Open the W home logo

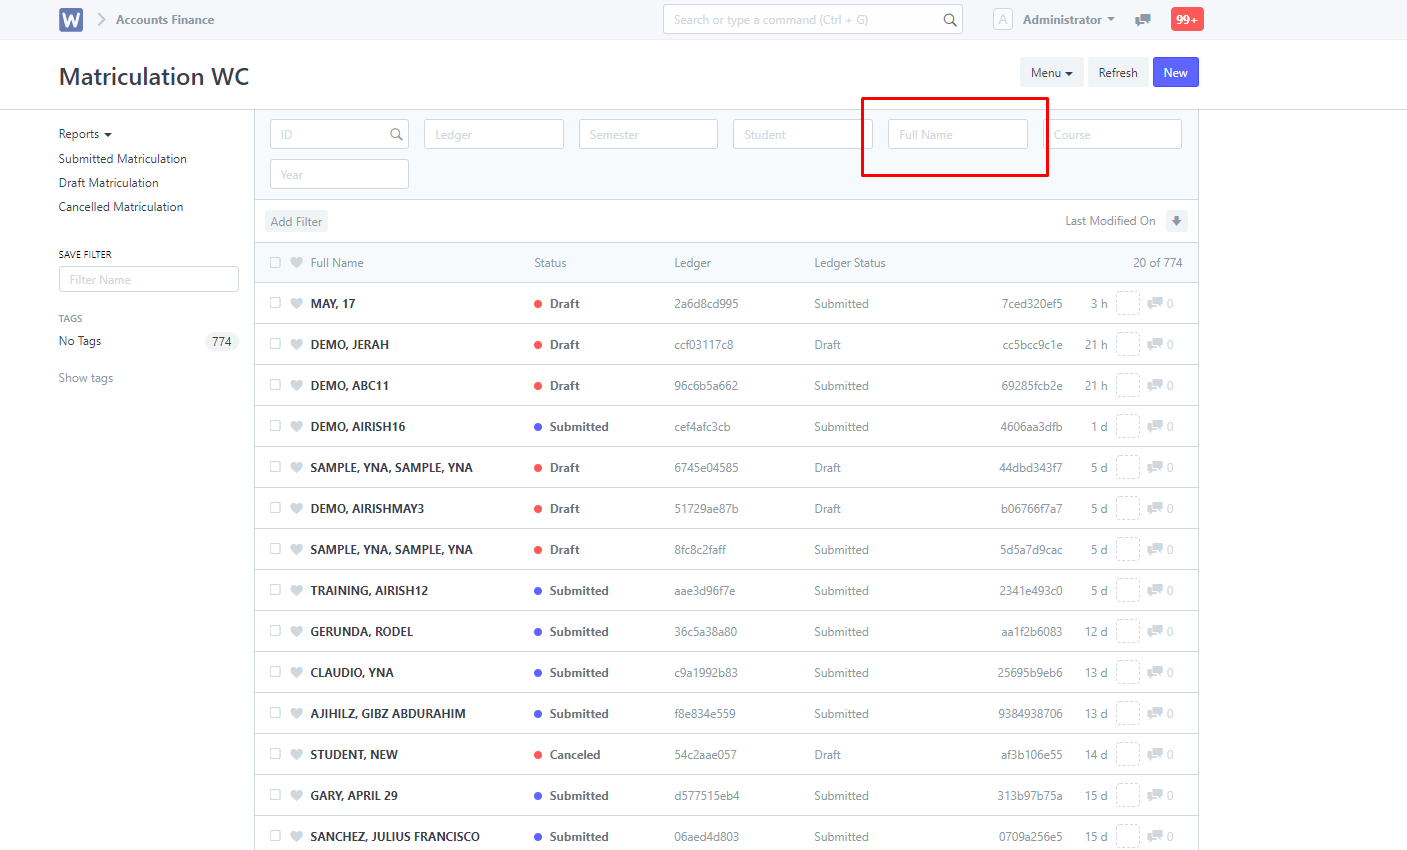coord(71,19)
